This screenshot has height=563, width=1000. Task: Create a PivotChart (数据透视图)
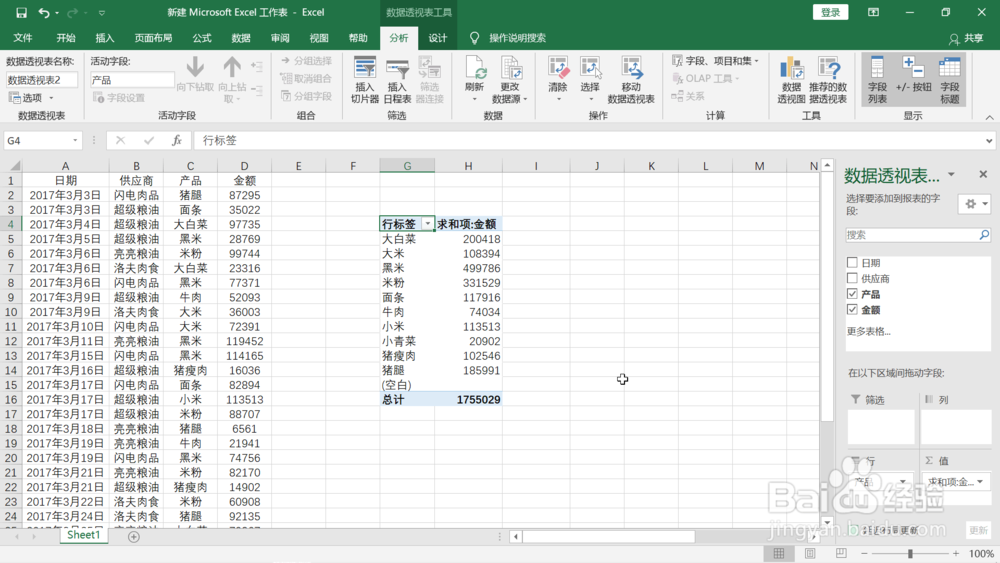tap(791, 80)
